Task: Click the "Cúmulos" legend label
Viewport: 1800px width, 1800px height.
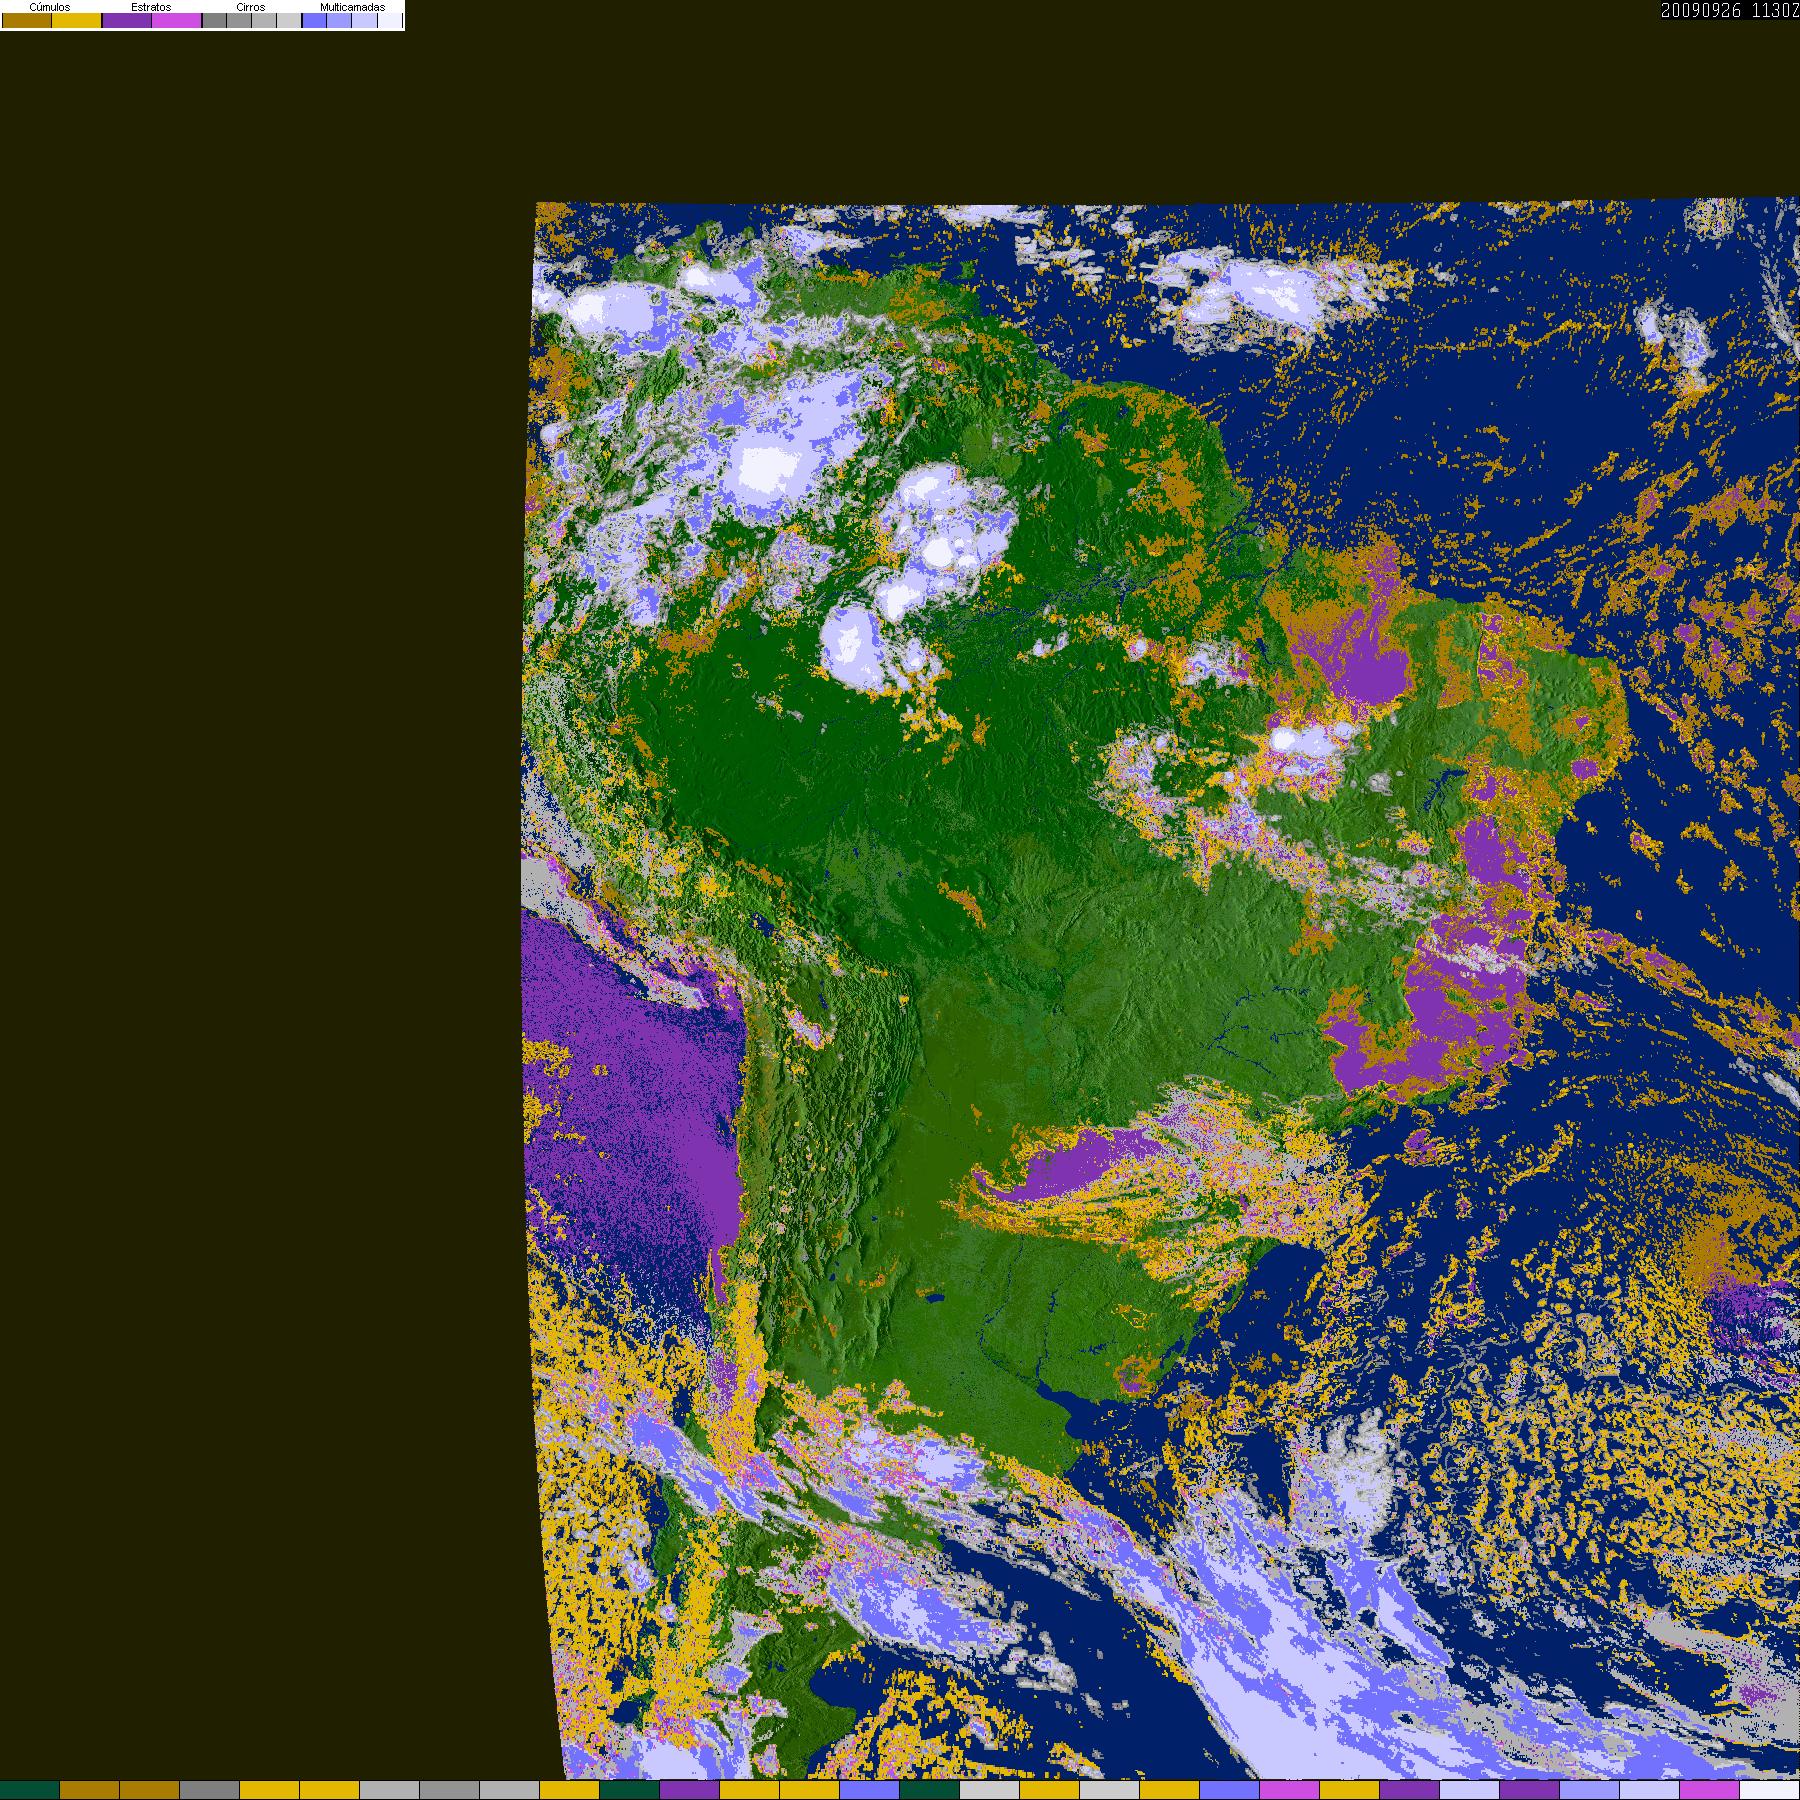Action: click(x=50, y=7)
